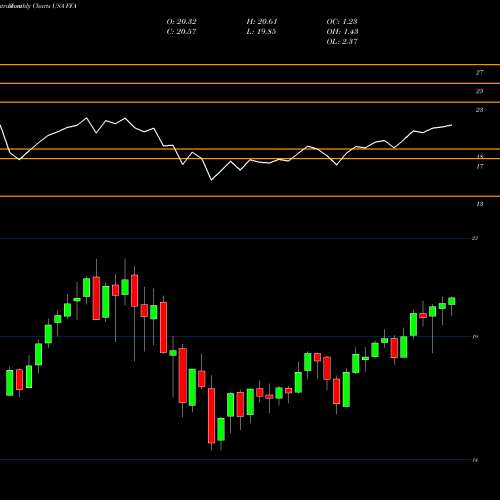
Task: Click the candlestick panel axis label 22
Action: point(475,238)
